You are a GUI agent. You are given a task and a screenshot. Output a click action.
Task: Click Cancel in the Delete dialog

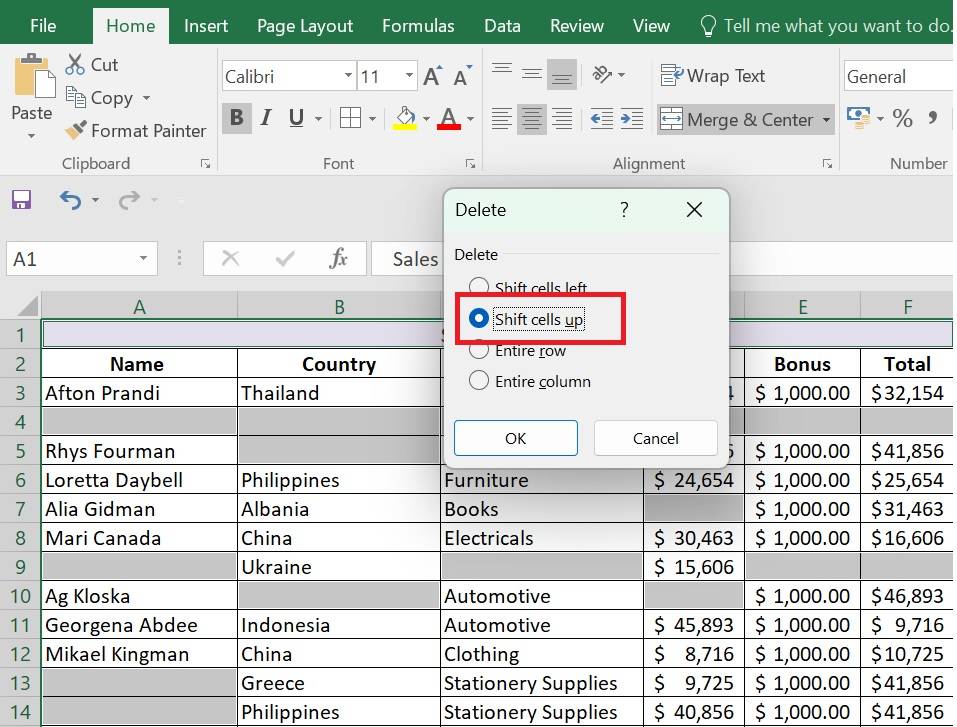[x=655, y=438]
